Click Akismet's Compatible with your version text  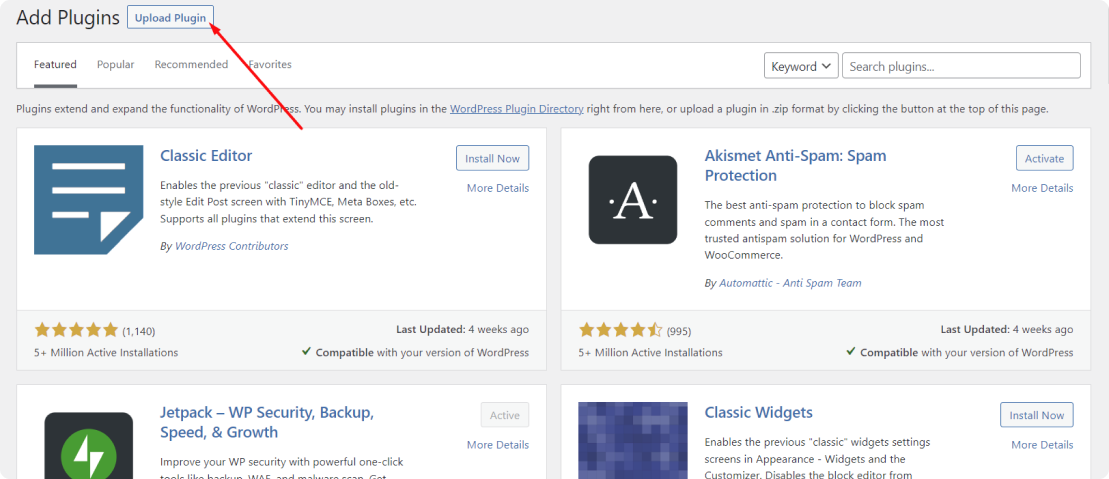tap(960, 352)
